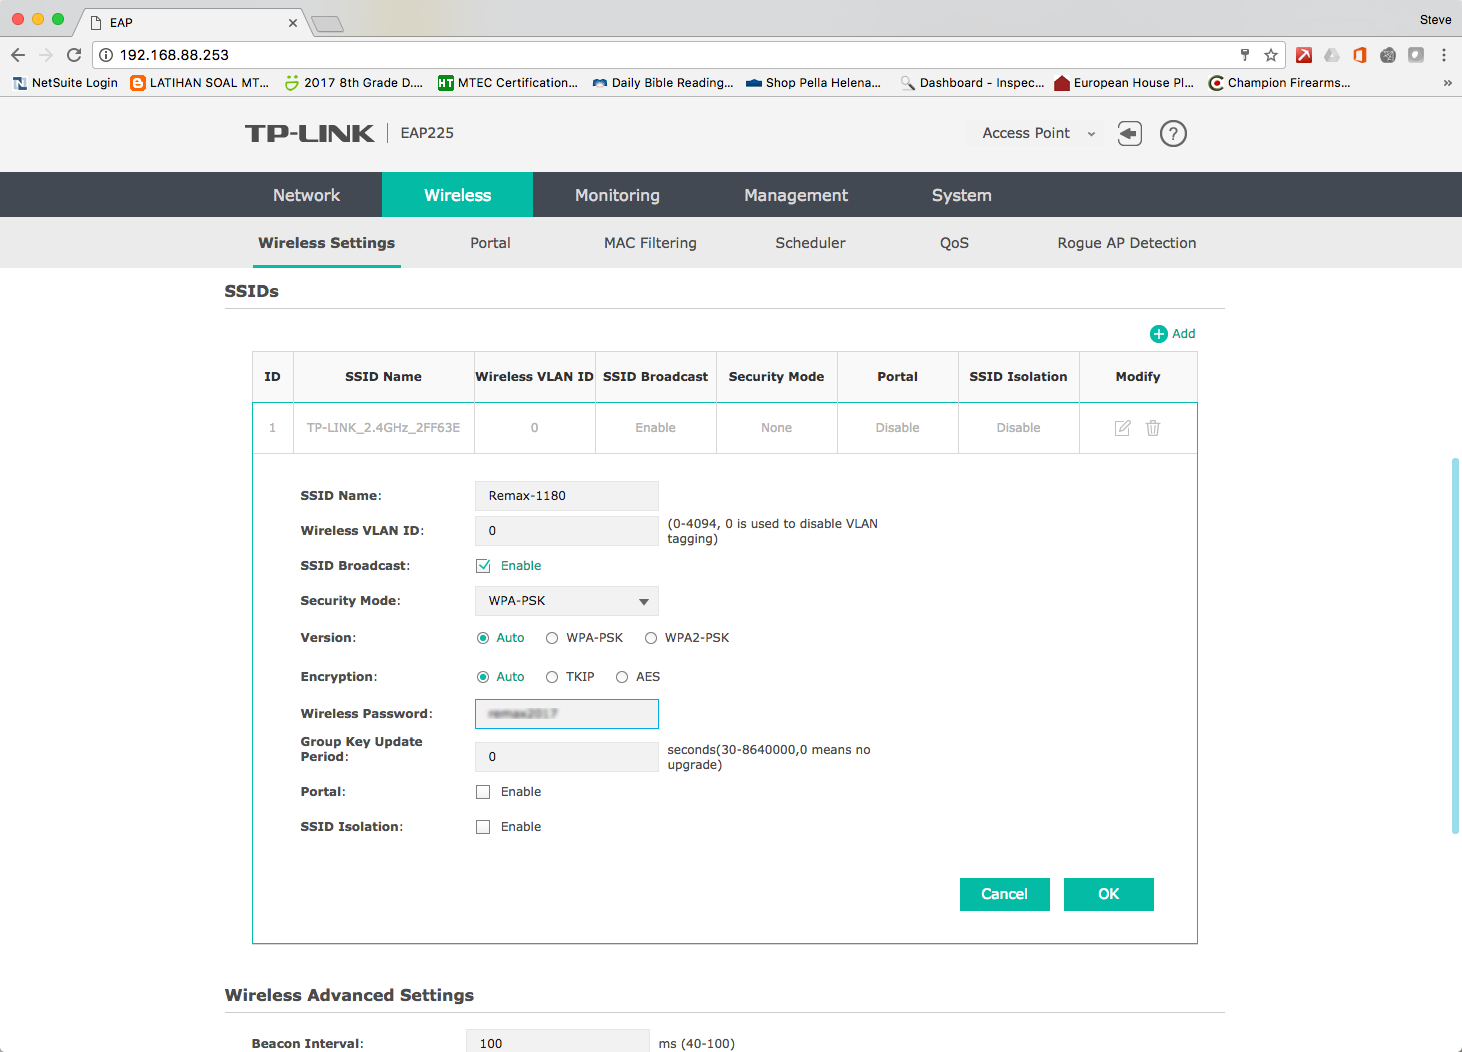This screenshot has height=1052, width=1462.
Task: Select Auto for Version
Action: 483,638
